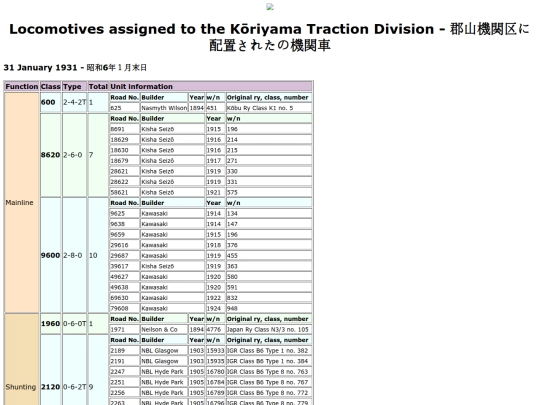This screenshot has width=540, height=405.
Task: Select road number 29687
Action: pos(125,256)
